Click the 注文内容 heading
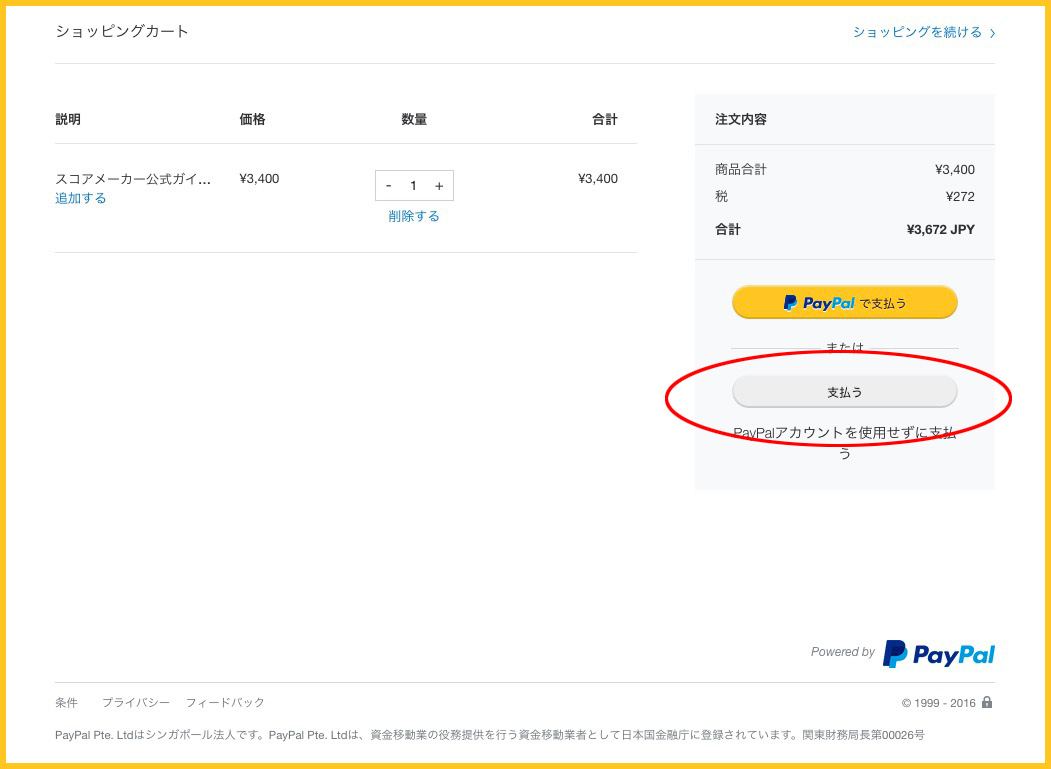The width and height of the screenshot is (1051, 769). (741, 119)
